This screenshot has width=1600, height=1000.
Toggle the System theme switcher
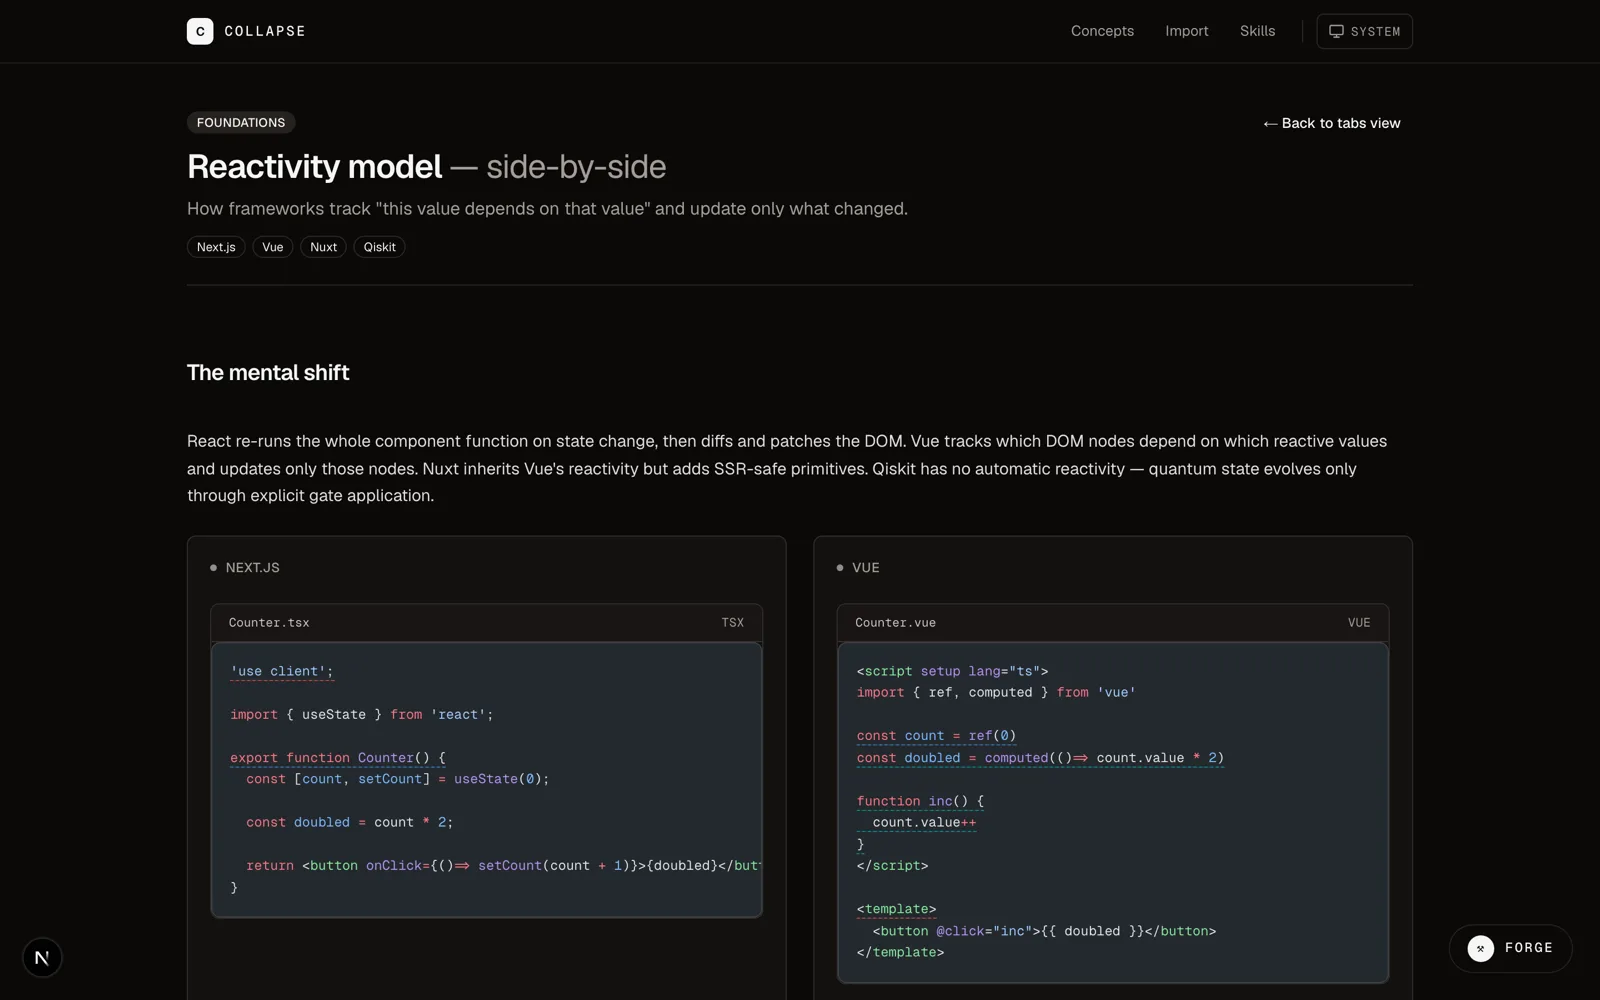click(1364, 31)
